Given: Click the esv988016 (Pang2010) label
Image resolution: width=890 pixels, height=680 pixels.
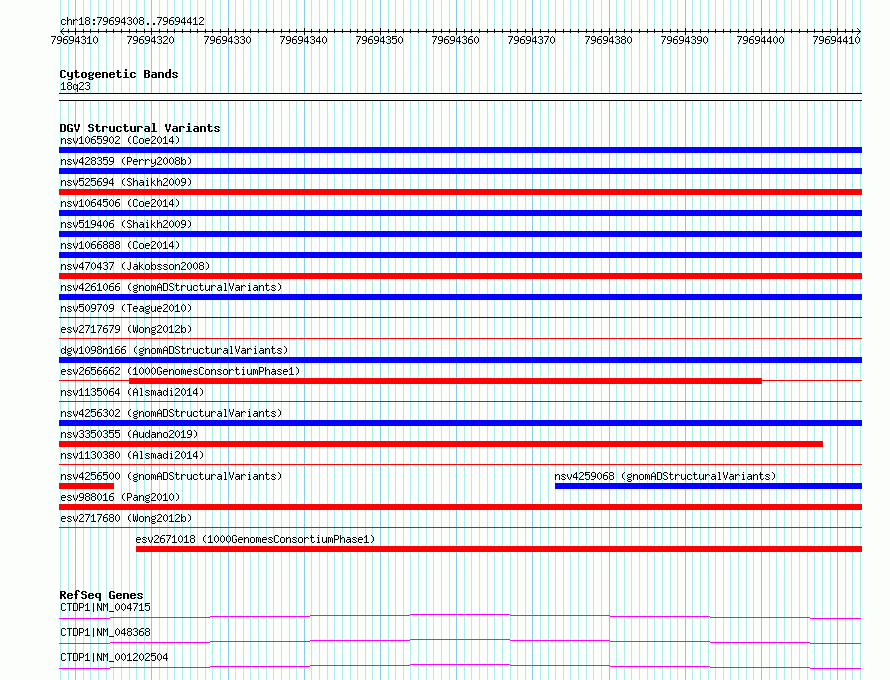Looking at the screenshot, I should (x=120, y=497).
